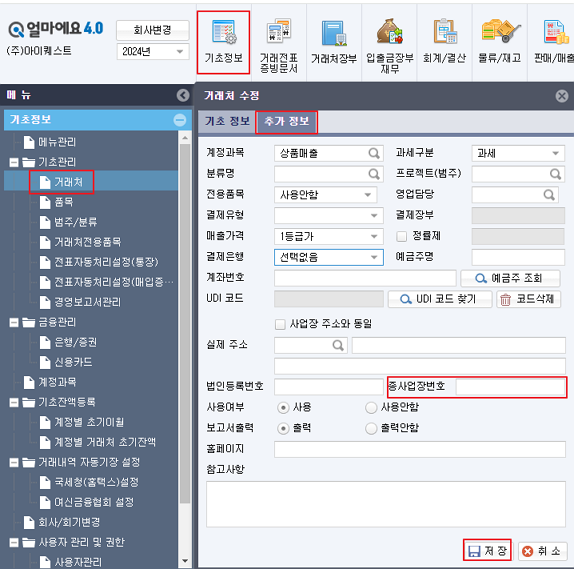Collapse the 사용자 관리 및 권한 folder
The width and height of the screenshot is (574, 569).
pyautogui.click(x=14, y=543)
